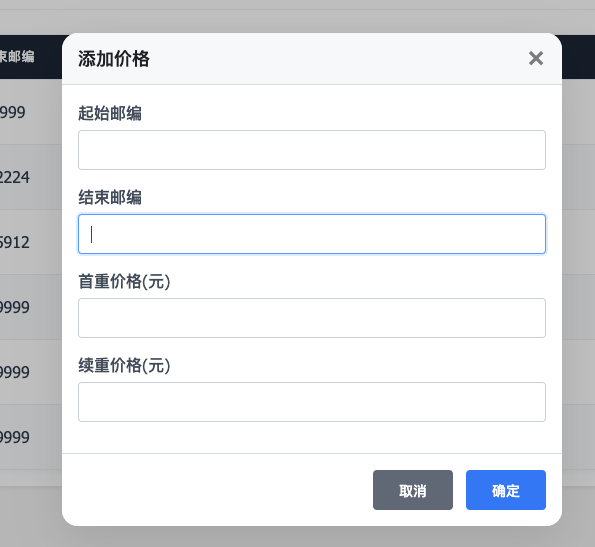The image size is (595, 547).
Task: Click inside the 结束邮编 text box
Action: [x=312, y=234]
